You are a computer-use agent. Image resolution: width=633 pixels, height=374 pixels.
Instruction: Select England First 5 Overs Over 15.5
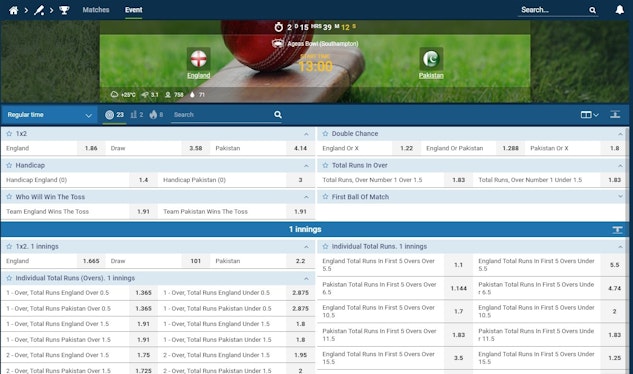click(x=458, y=358)
